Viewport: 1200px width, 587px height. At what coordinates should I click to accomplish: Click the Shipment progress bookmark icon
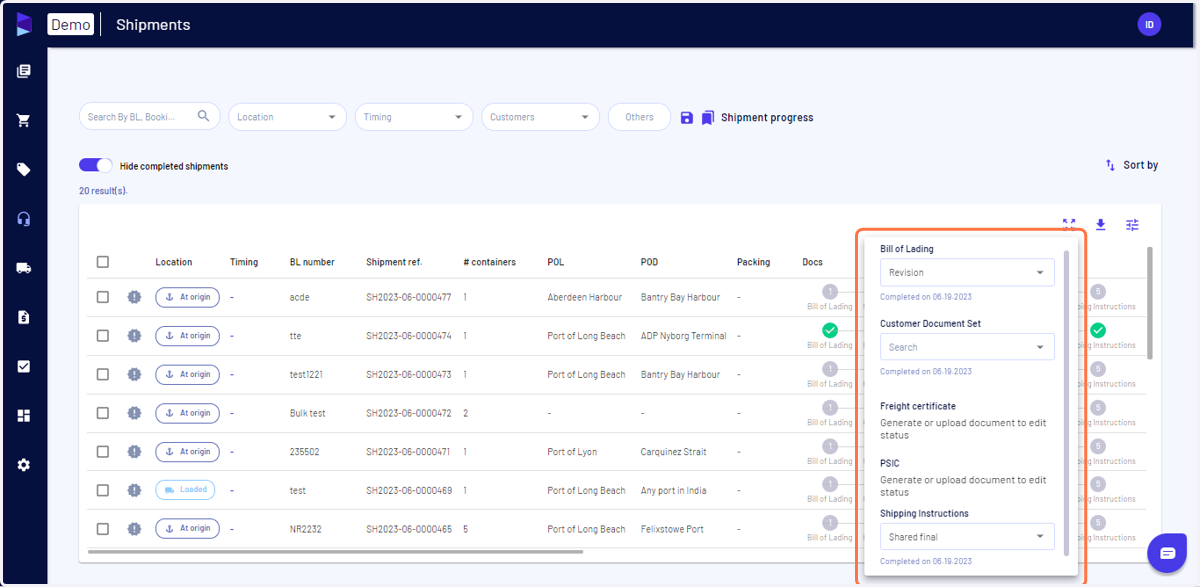(708, 118)
